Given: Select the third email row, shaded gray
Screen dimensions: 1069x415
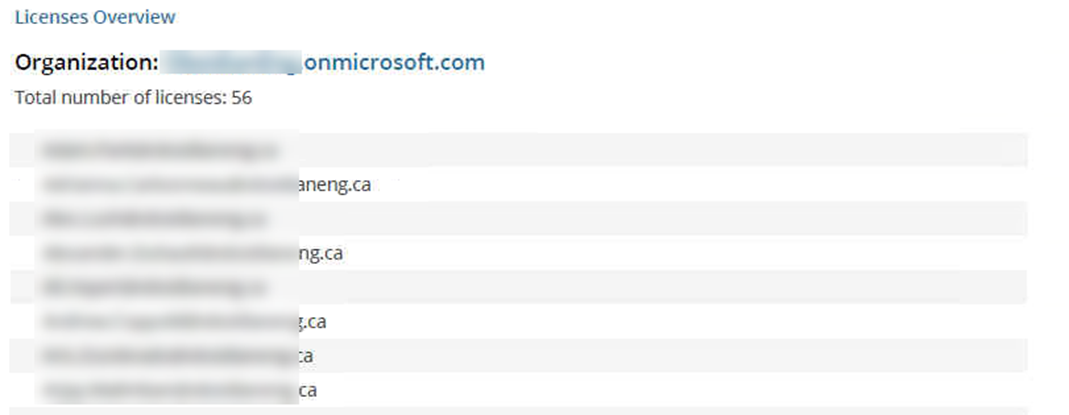Looking at the screenshot, I should [518, 218].
